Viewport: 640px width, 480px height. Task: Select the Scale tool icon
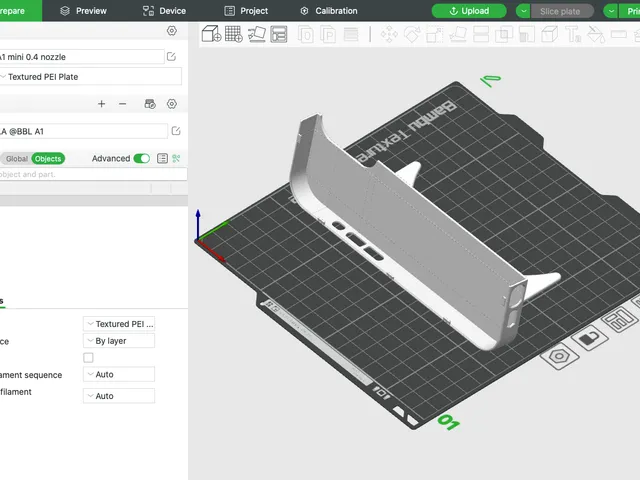435,34
